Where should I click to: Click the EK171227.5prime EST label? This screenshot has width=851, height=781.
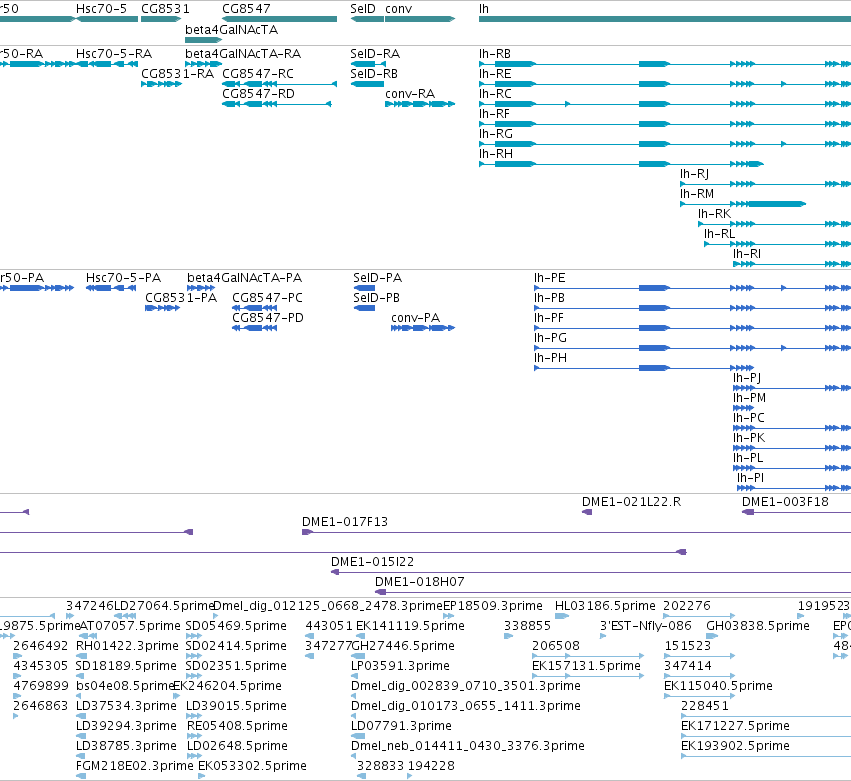coord(735,726)
